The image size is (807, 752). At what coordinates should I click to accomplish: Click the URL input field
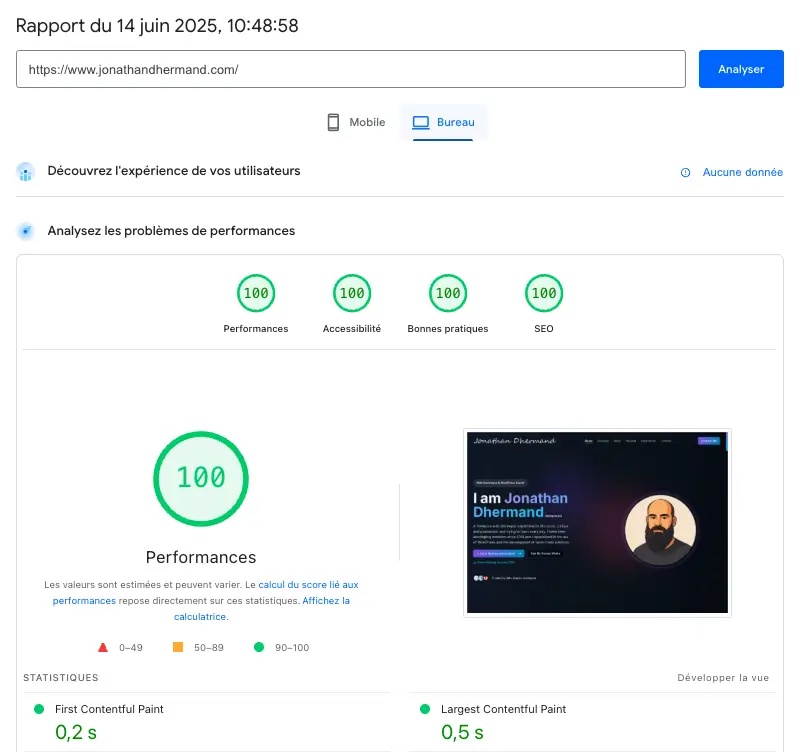[350, 70]
